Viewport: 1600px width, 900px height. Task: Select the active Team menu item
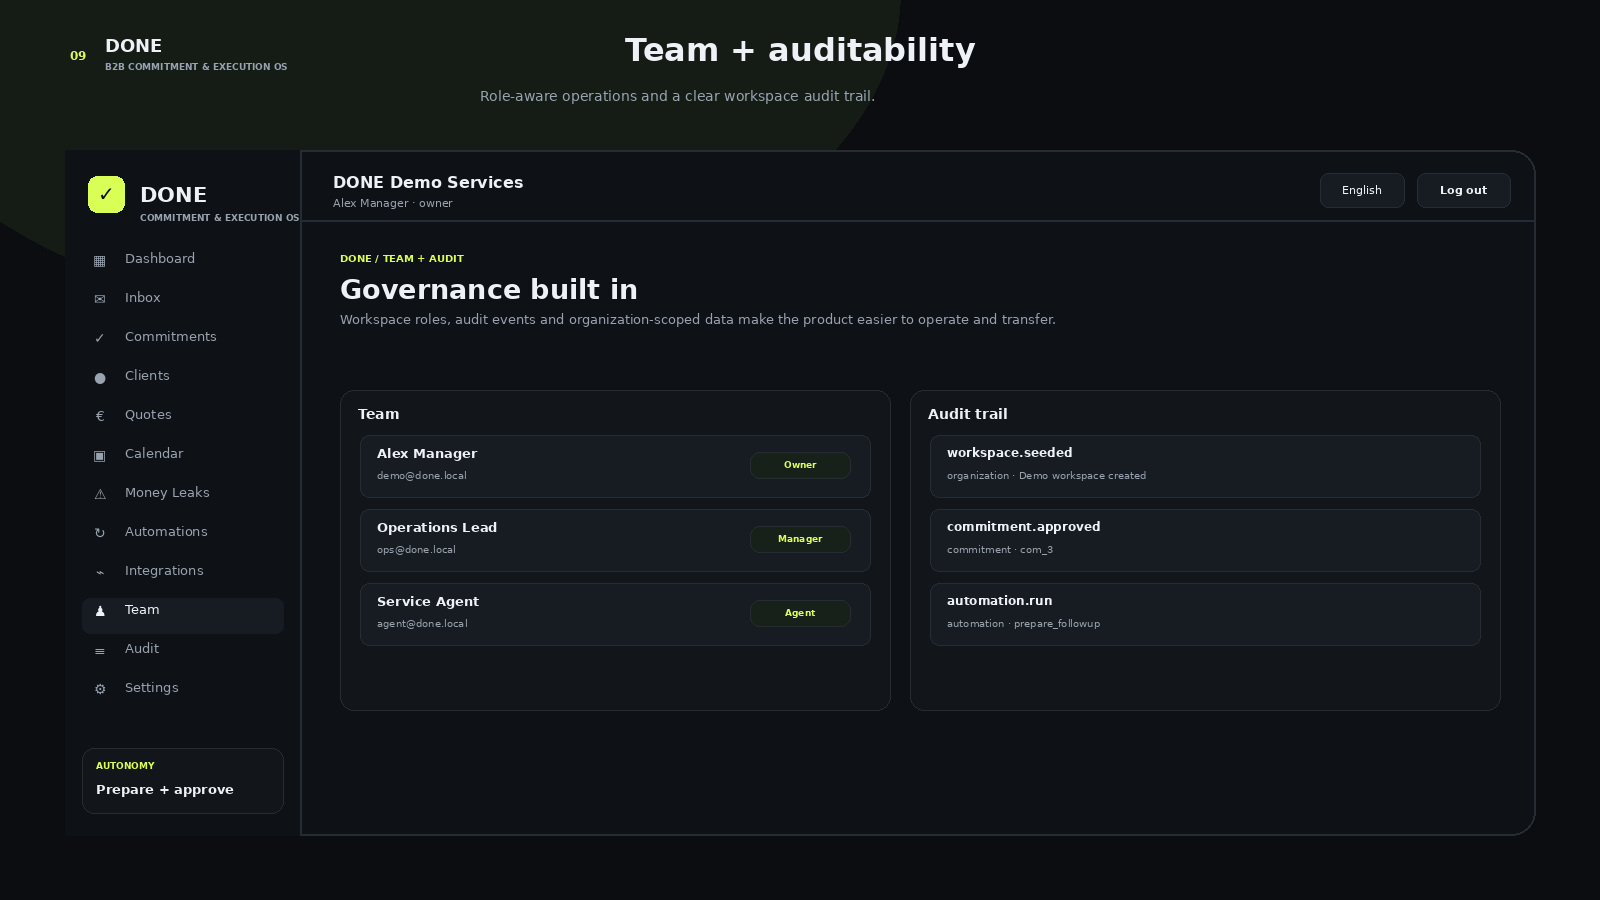pyautogui.click(x=183, y=616)
